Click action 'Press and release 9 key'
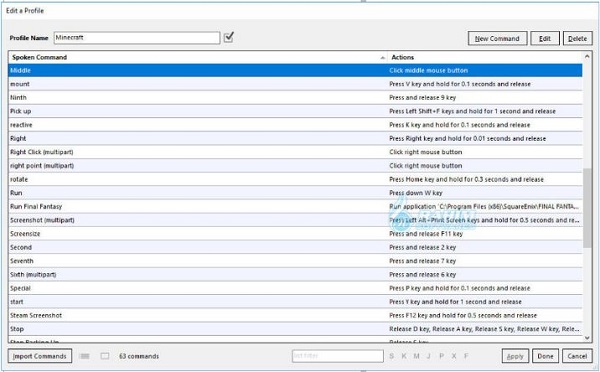The image size is (600, 372). point(422,98)
